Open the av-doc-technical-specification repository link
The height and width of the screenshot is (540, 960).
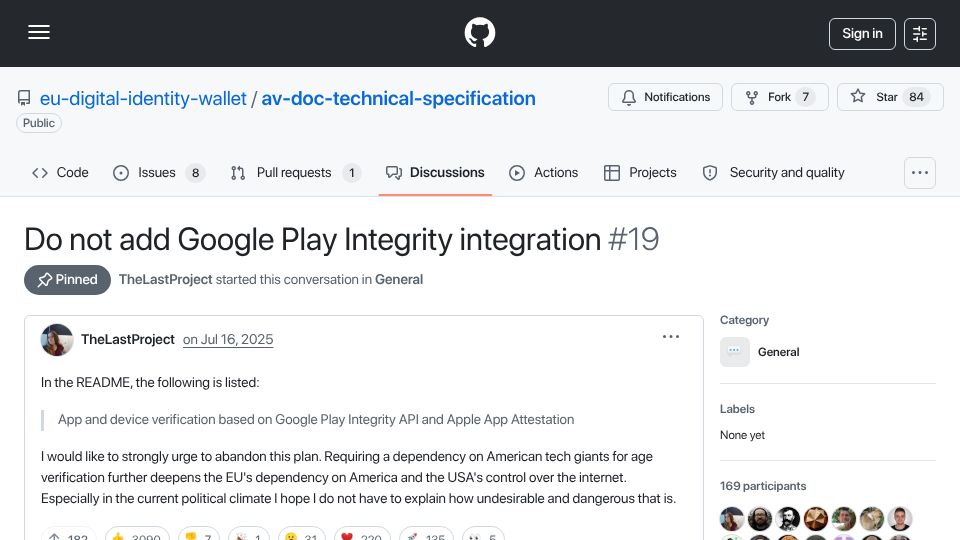coord(399,98)
